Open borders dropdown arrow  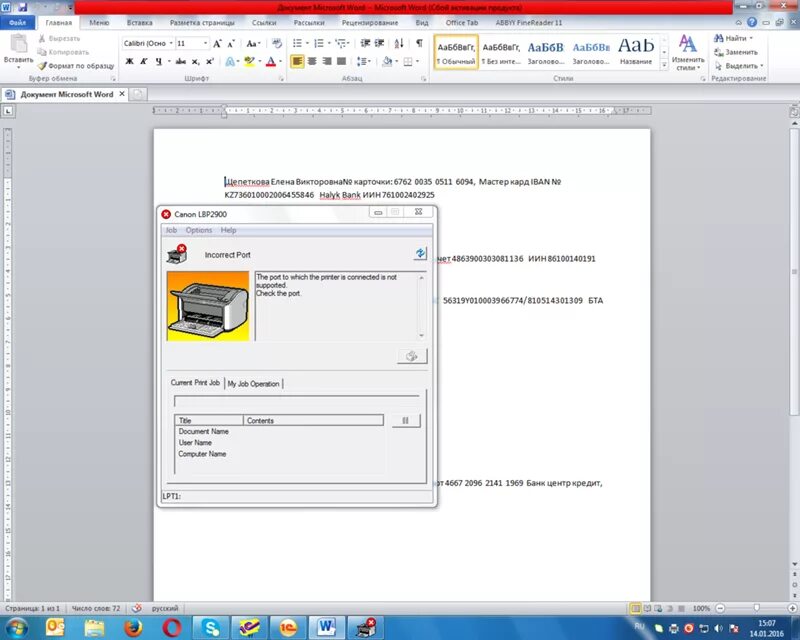(x=417, y=61)
